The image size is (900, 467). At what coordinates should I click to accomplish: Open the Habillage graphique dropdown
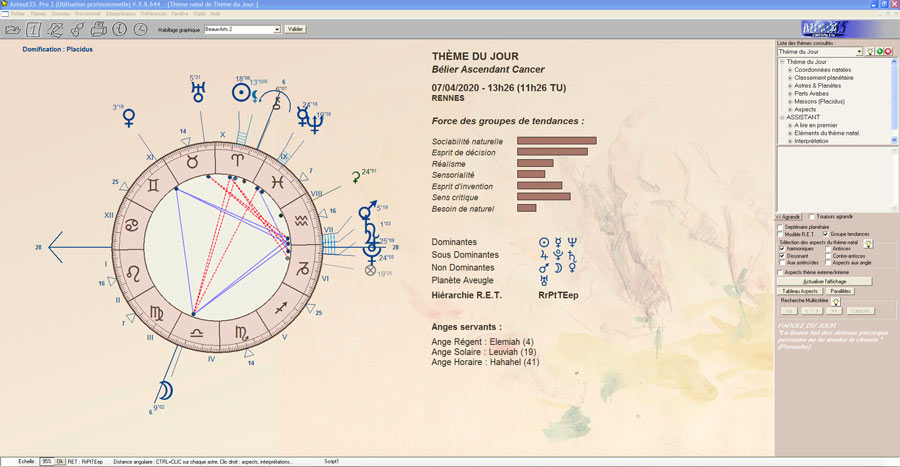click(276, 29)
